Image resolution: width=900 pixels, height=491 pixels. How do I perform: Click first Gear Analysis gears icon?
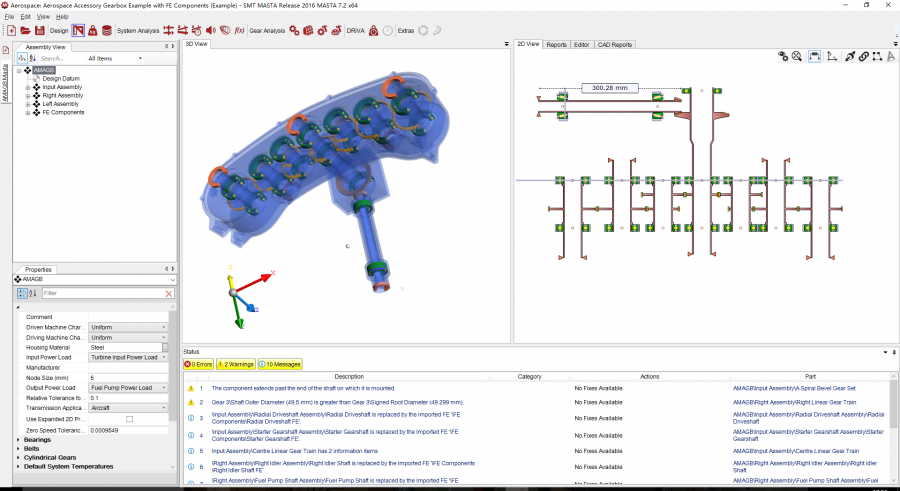click(x=294, y=30)
